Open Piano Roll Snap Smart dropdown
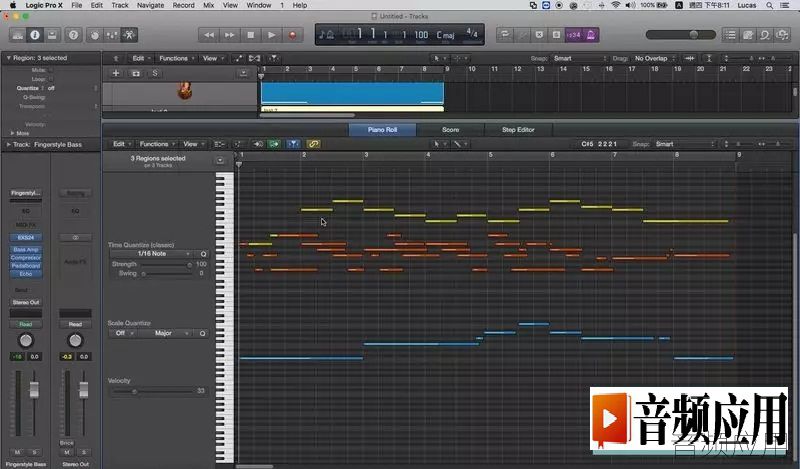The width and height of the screenshot is (800, 469). pyautogui.click(x=684, y=144)
